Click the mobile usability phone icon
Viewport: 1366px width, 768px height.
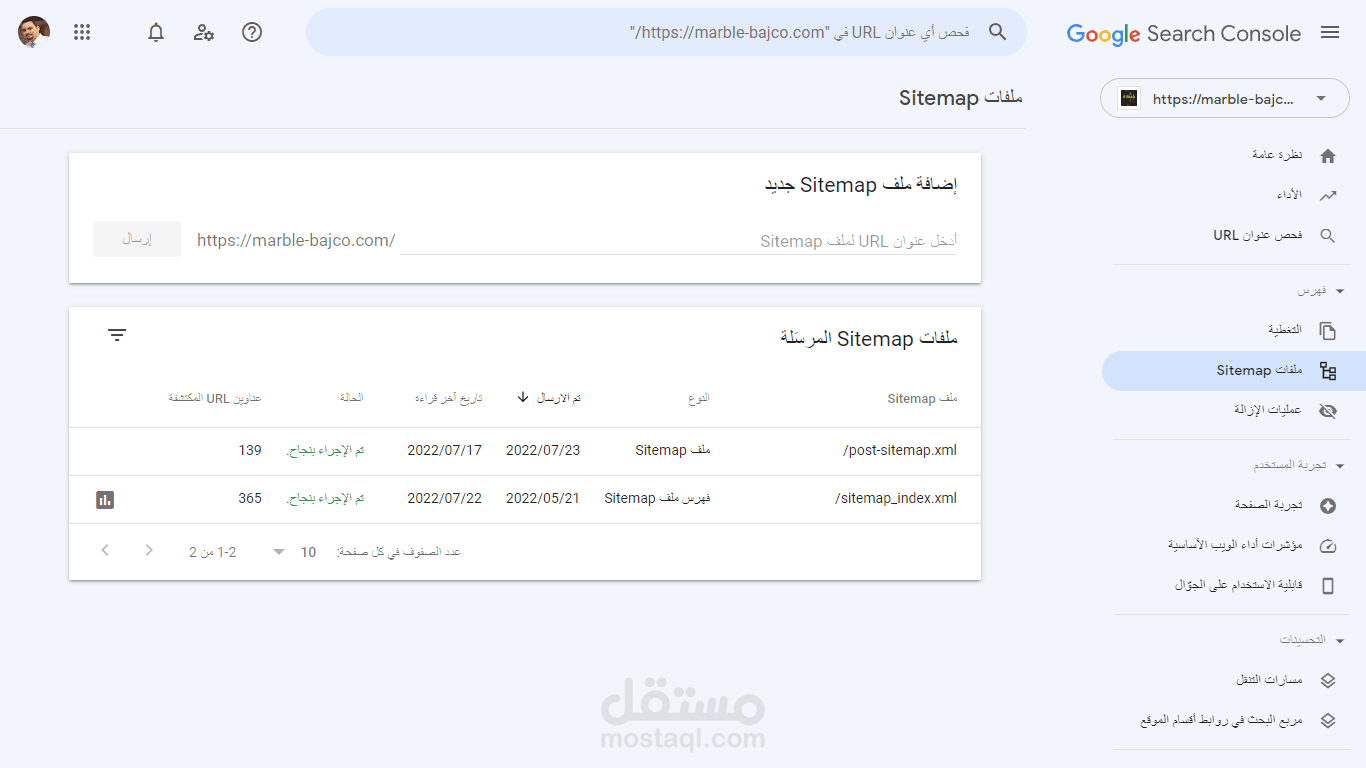tap(1328, 586)
